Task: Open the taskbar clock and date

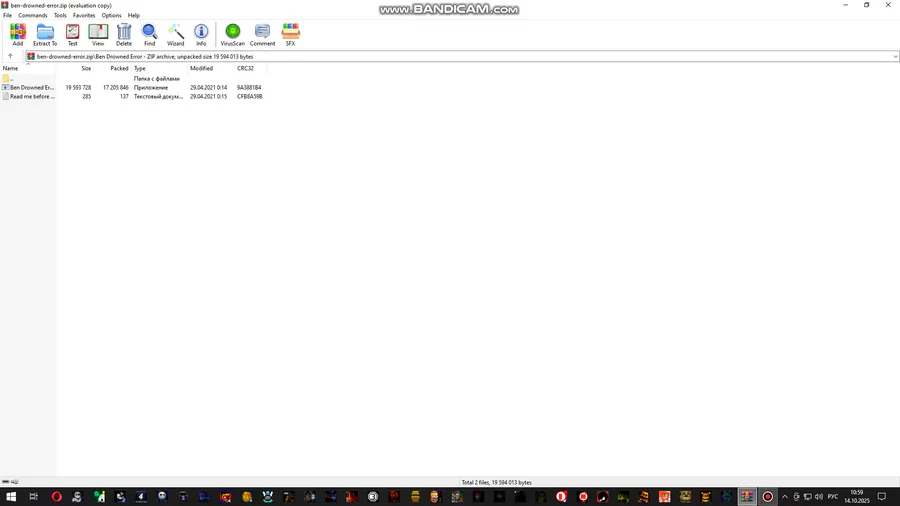Action: tap(856, 497)
